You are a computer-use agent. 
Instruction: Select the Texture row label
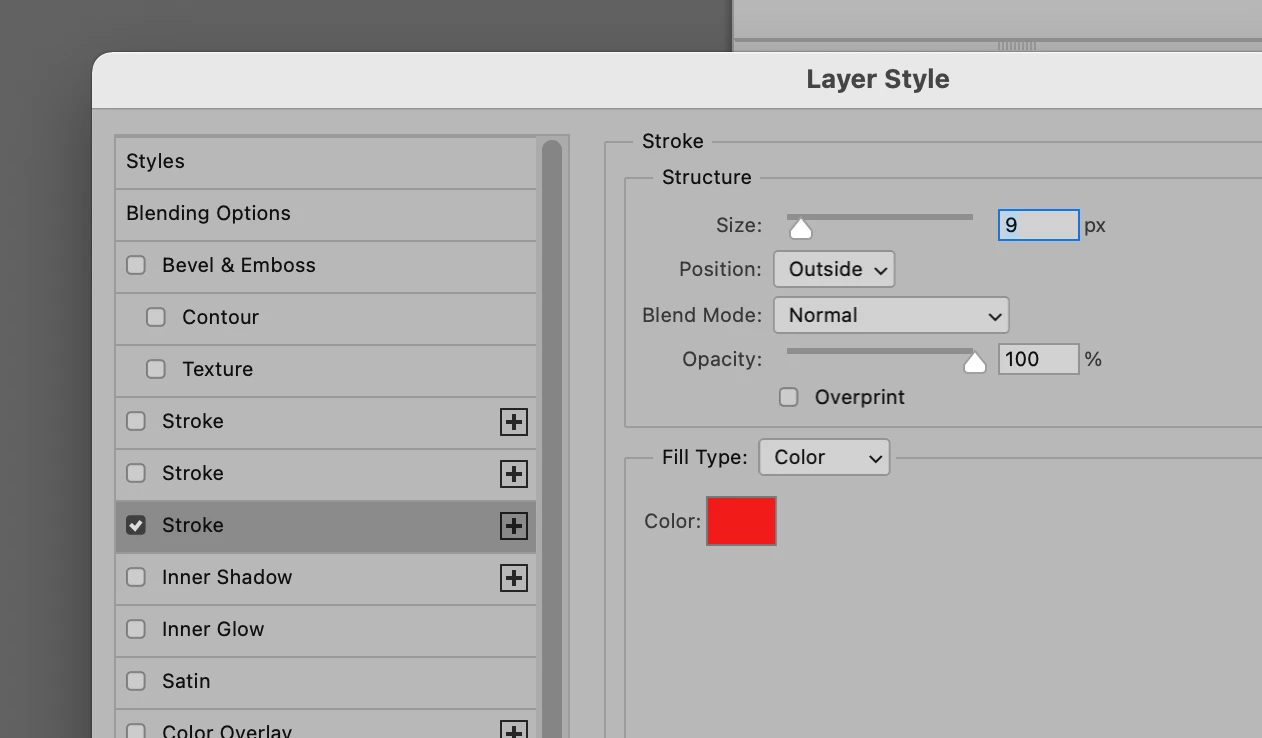[x=218, y=369]
